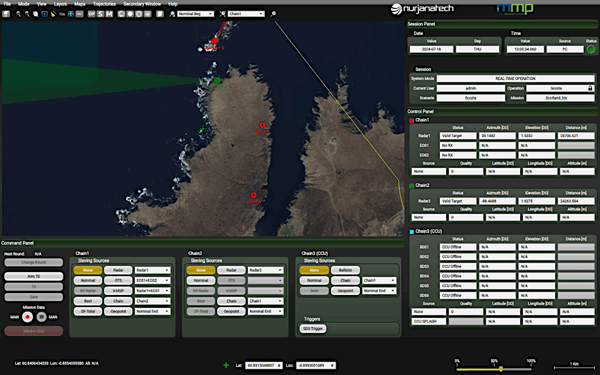Click the overlapping-squares zoom window icon
Viewport: 600px width, 375px height.
[x=36, y=14]
